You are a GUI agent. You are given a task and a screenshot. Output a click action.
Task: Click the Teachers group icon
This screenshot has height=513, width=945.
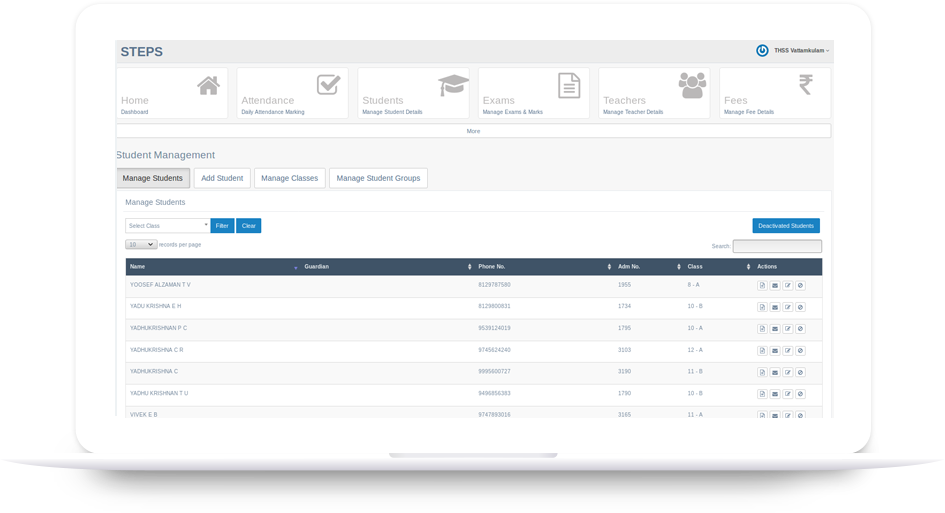tap(692, 86)
